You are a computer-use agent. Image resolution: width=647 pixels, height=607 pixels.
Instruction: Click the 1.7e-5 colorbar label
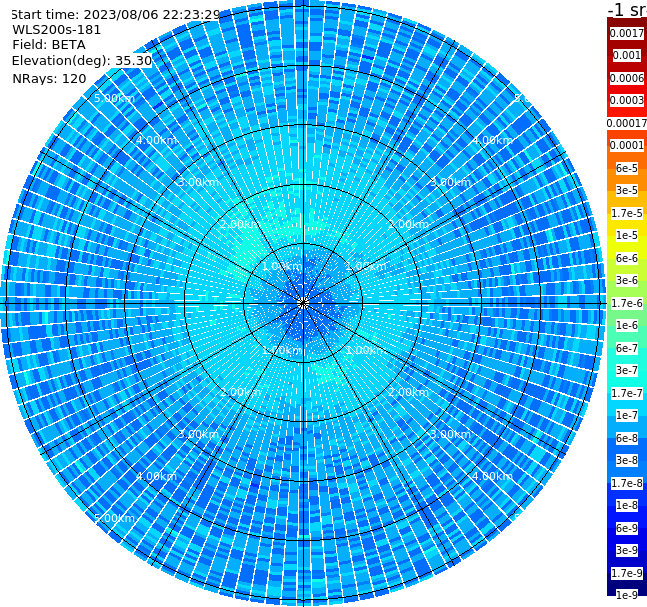pos(627,213)
